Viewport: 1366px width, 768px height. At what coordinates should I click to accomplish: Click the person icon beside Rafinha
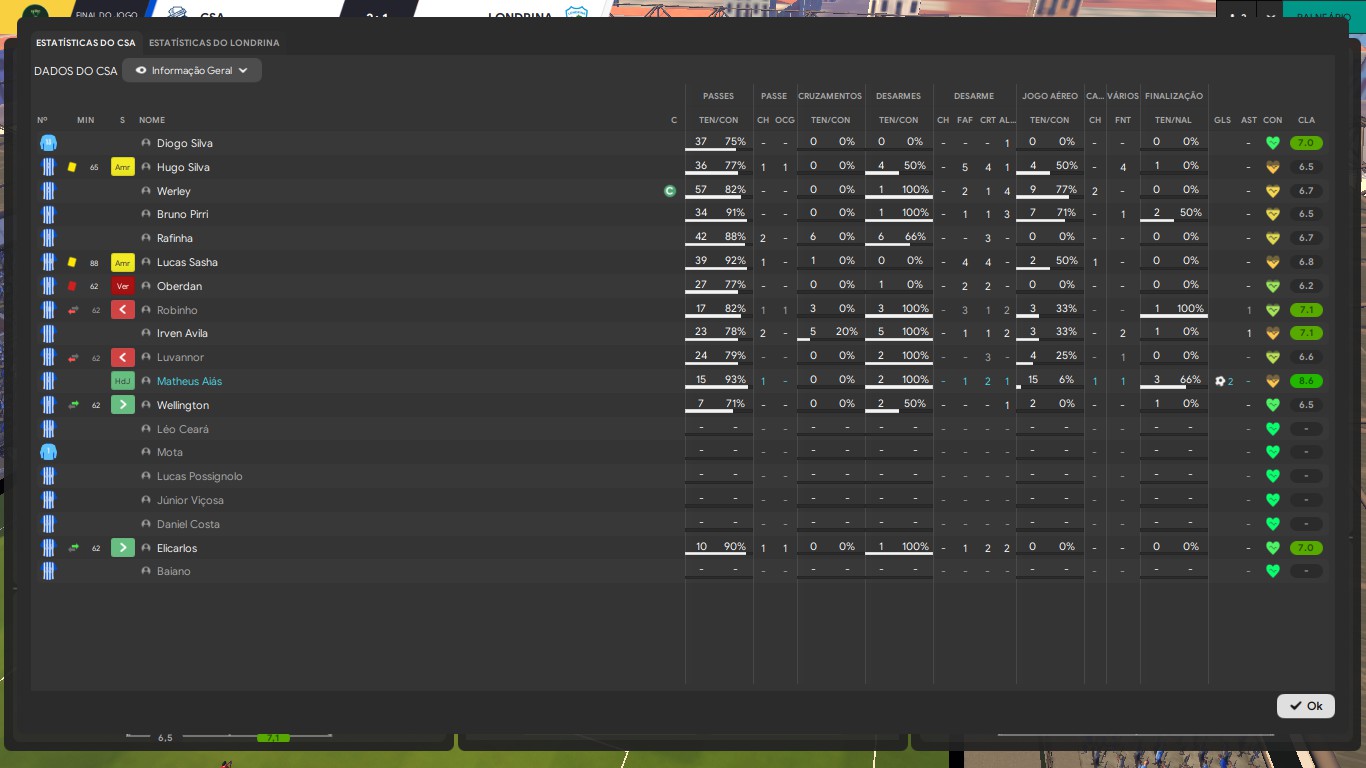point(146,238)
